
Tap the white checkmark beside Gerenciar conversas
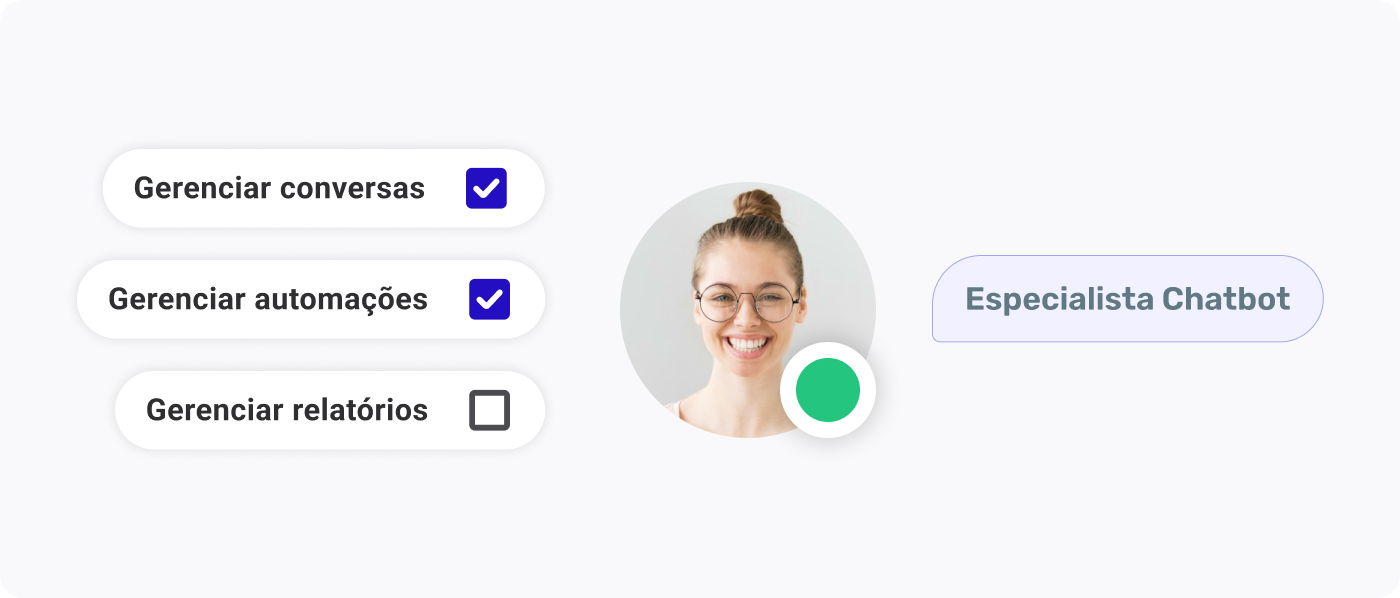pos(486,188)
